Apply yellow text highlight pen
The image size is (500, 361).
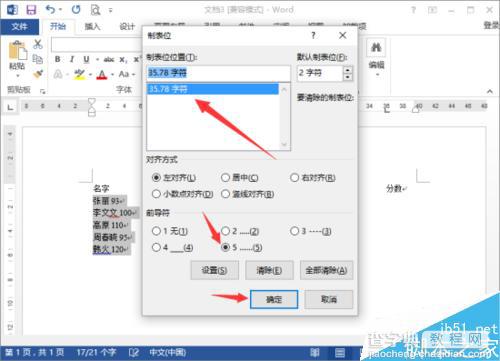point(80,74)
